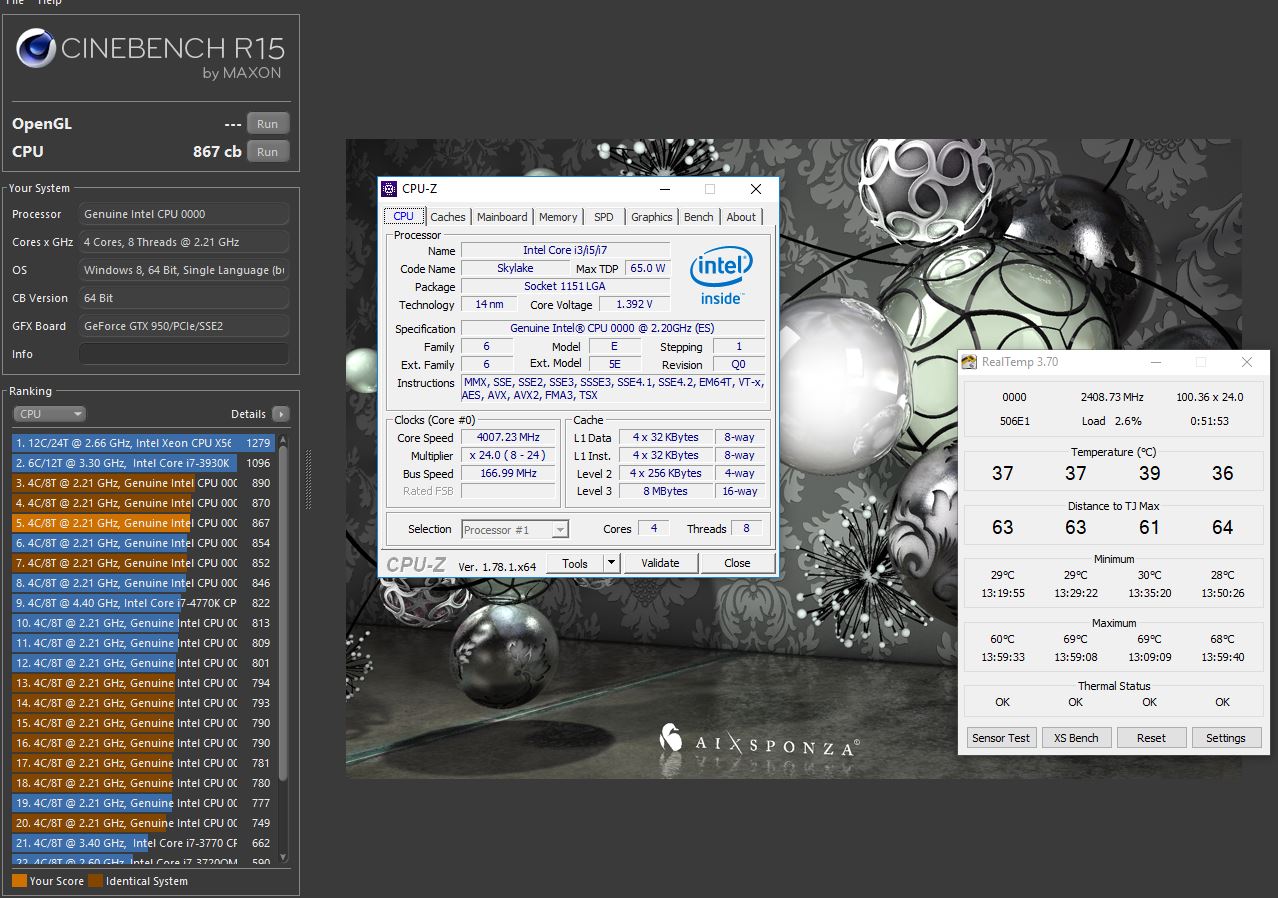The height and width of the screenshot is (898, 1278).
Task: Click the ranking scroll-up arrow
Action: (x=283, y=440)
